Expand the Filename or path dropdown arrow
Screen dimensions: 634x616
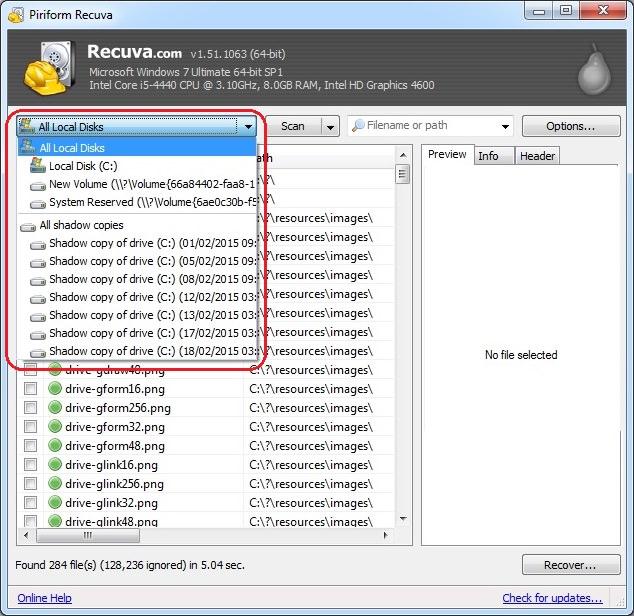505,127
